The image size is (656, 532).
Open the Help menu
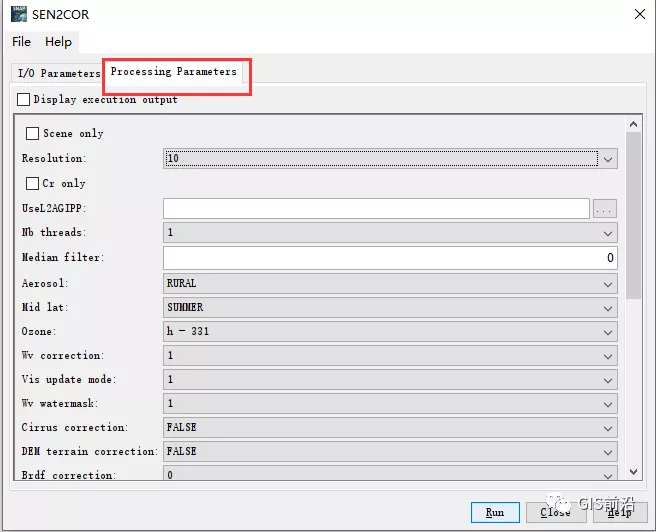(x=59, y=42)
